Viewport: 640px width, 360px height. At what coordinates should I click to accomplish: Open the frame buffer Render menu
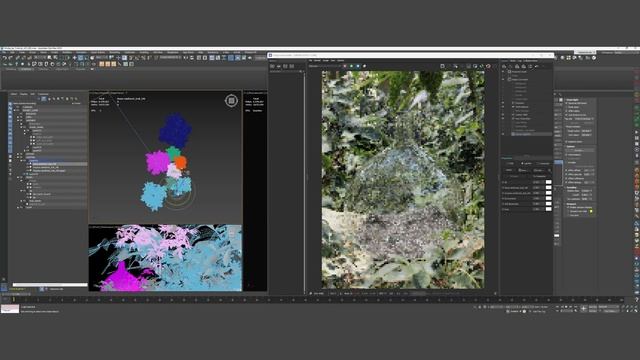(317, 60)
